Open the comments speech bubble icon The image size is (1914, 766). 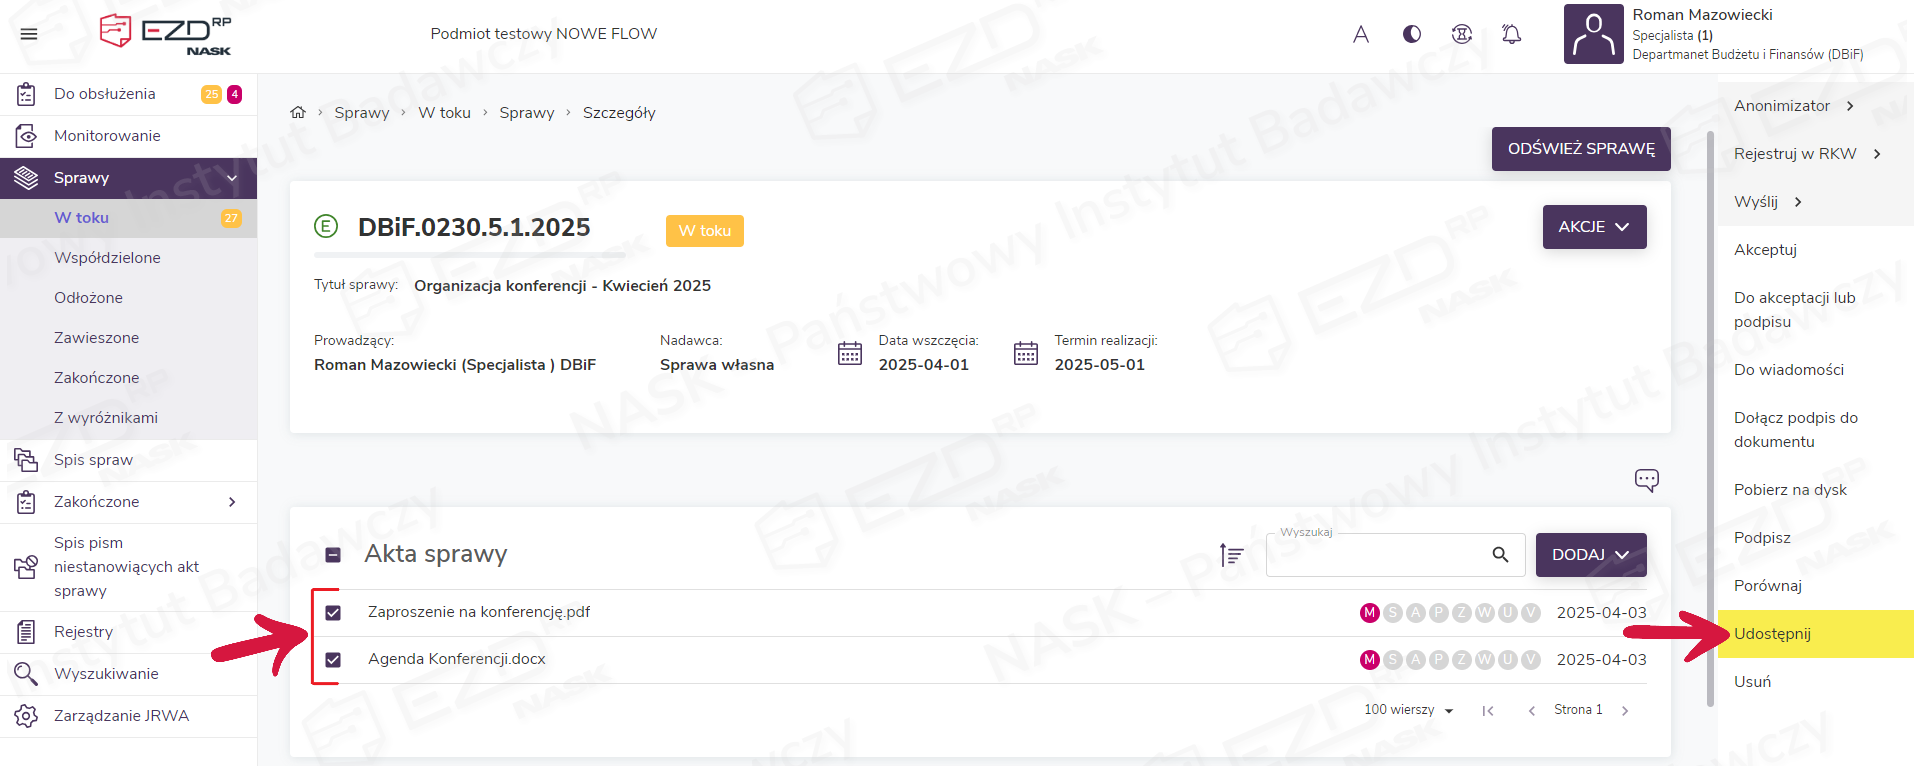coord(1646,480)
